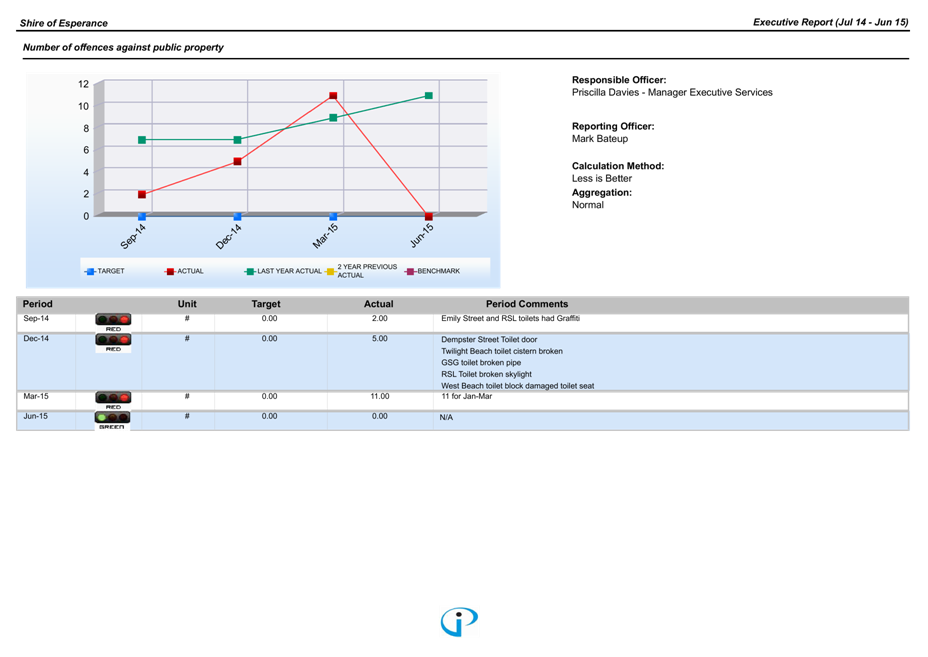This screenshot has height=657, width=928.
Task: Click the red traffic light for Mar-15
Action: tap(113, 400)
